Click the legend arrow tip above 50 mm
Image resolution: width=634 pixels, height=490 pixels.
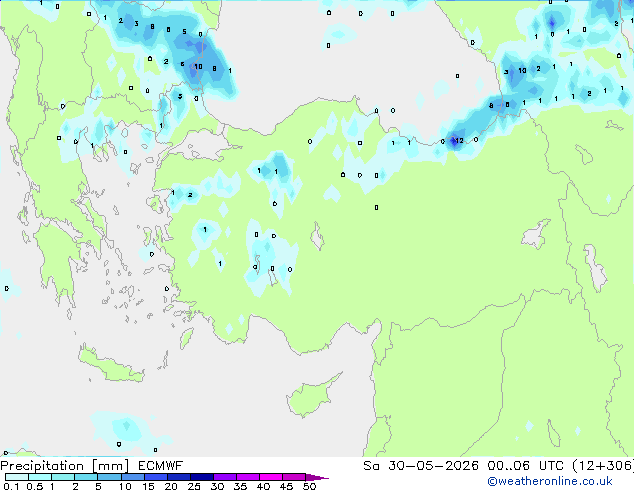pos(318,477)
